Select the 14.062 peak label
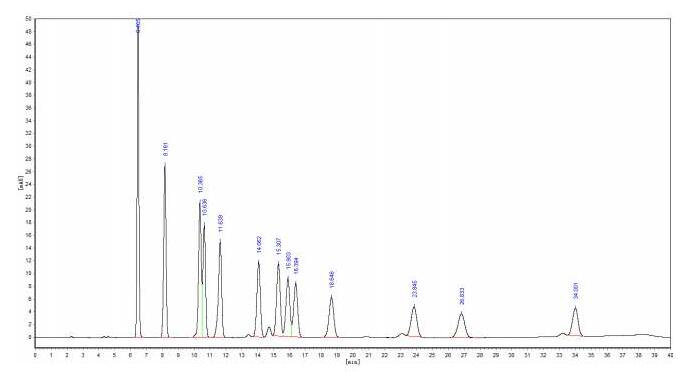Viewport: 698px width, 372px height. tap(260, 244)
